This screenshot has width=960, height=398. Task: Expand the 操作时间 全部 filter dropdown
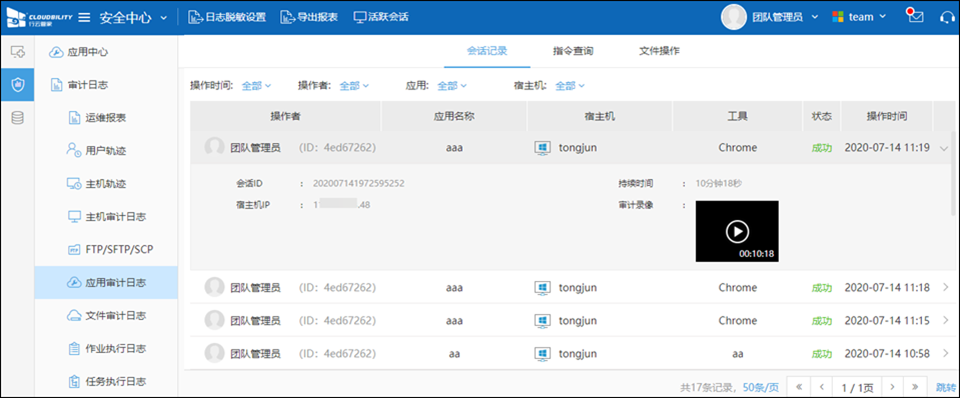pyautogui.click(x=257, y=86)
